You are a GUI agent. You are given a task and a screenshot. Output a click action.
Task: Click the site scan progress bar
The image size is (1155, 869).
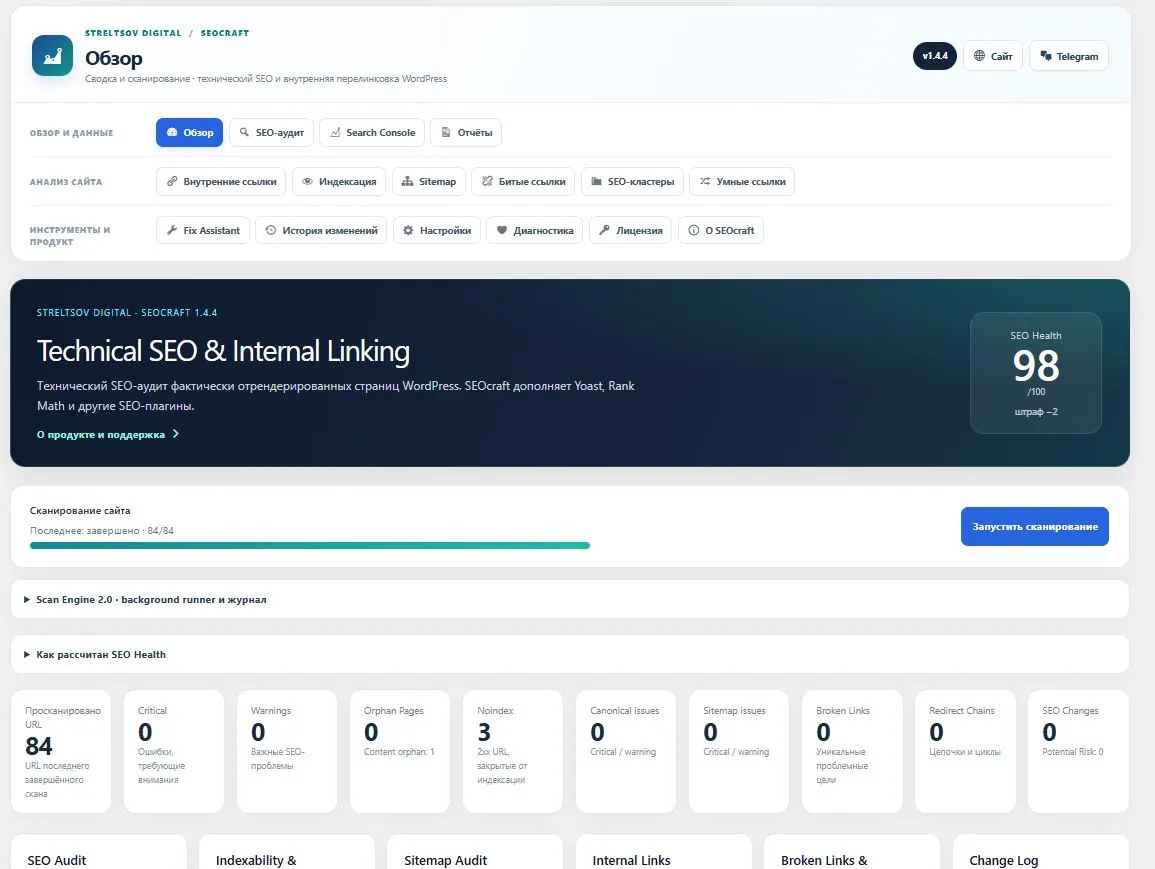click(309, 546)
